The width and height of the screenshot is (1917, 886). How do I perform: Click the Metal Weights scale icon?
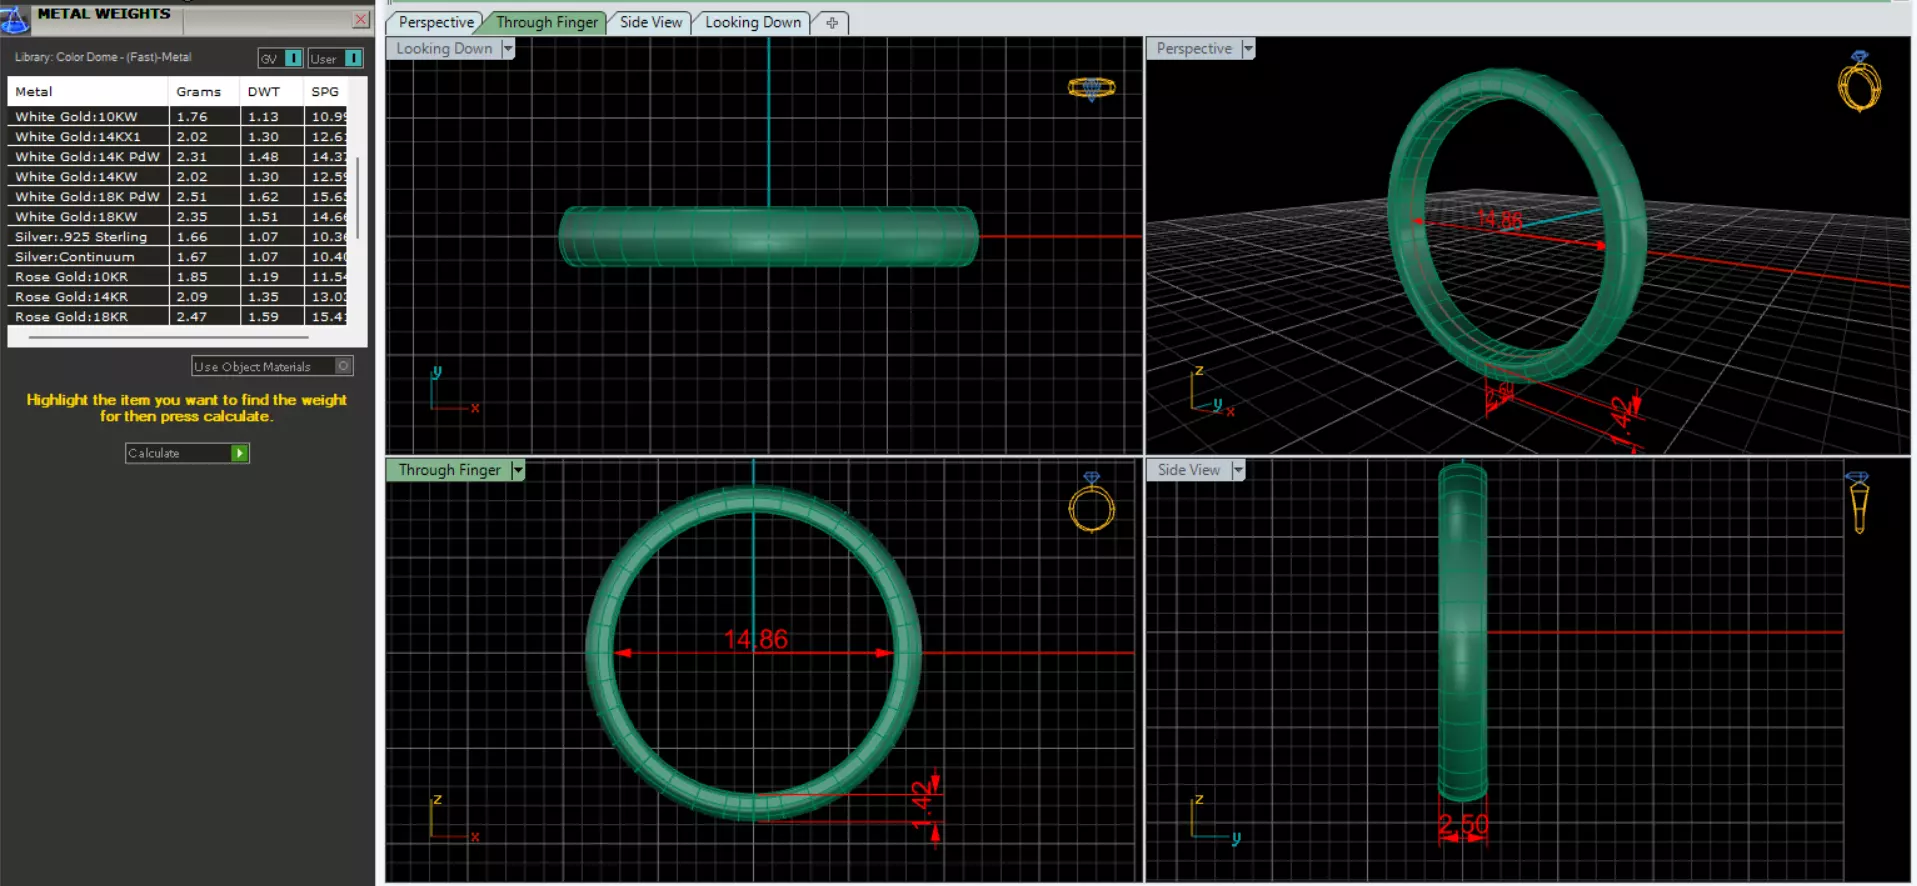tap(14, 19)
